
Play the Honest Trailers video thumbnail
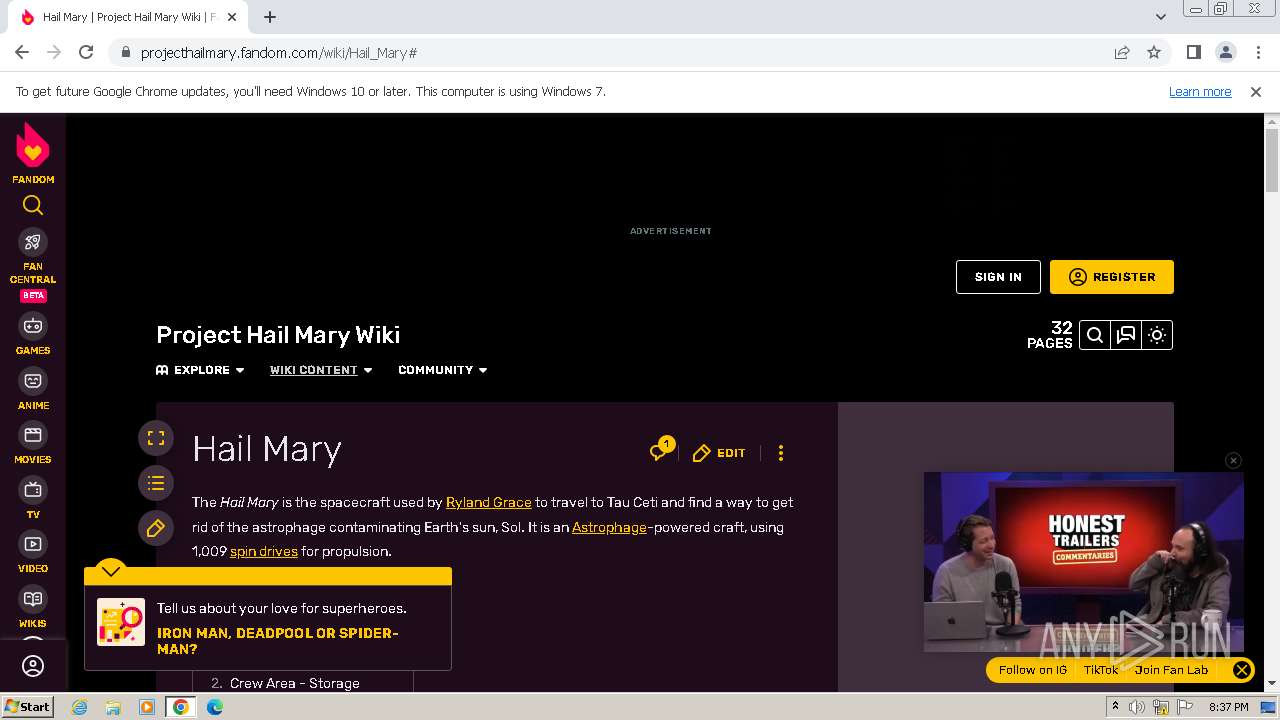[1084, 562]
